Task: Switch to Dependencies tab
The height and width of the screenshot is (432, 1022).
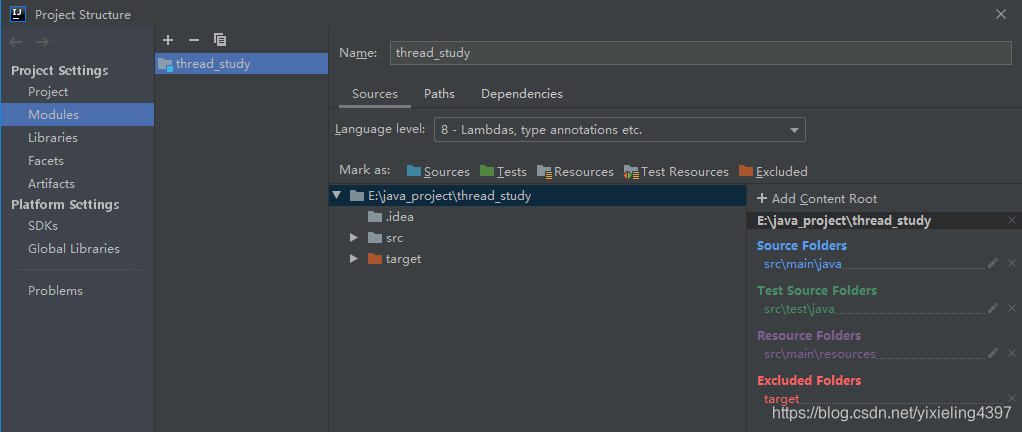Action: click(522, 94)
